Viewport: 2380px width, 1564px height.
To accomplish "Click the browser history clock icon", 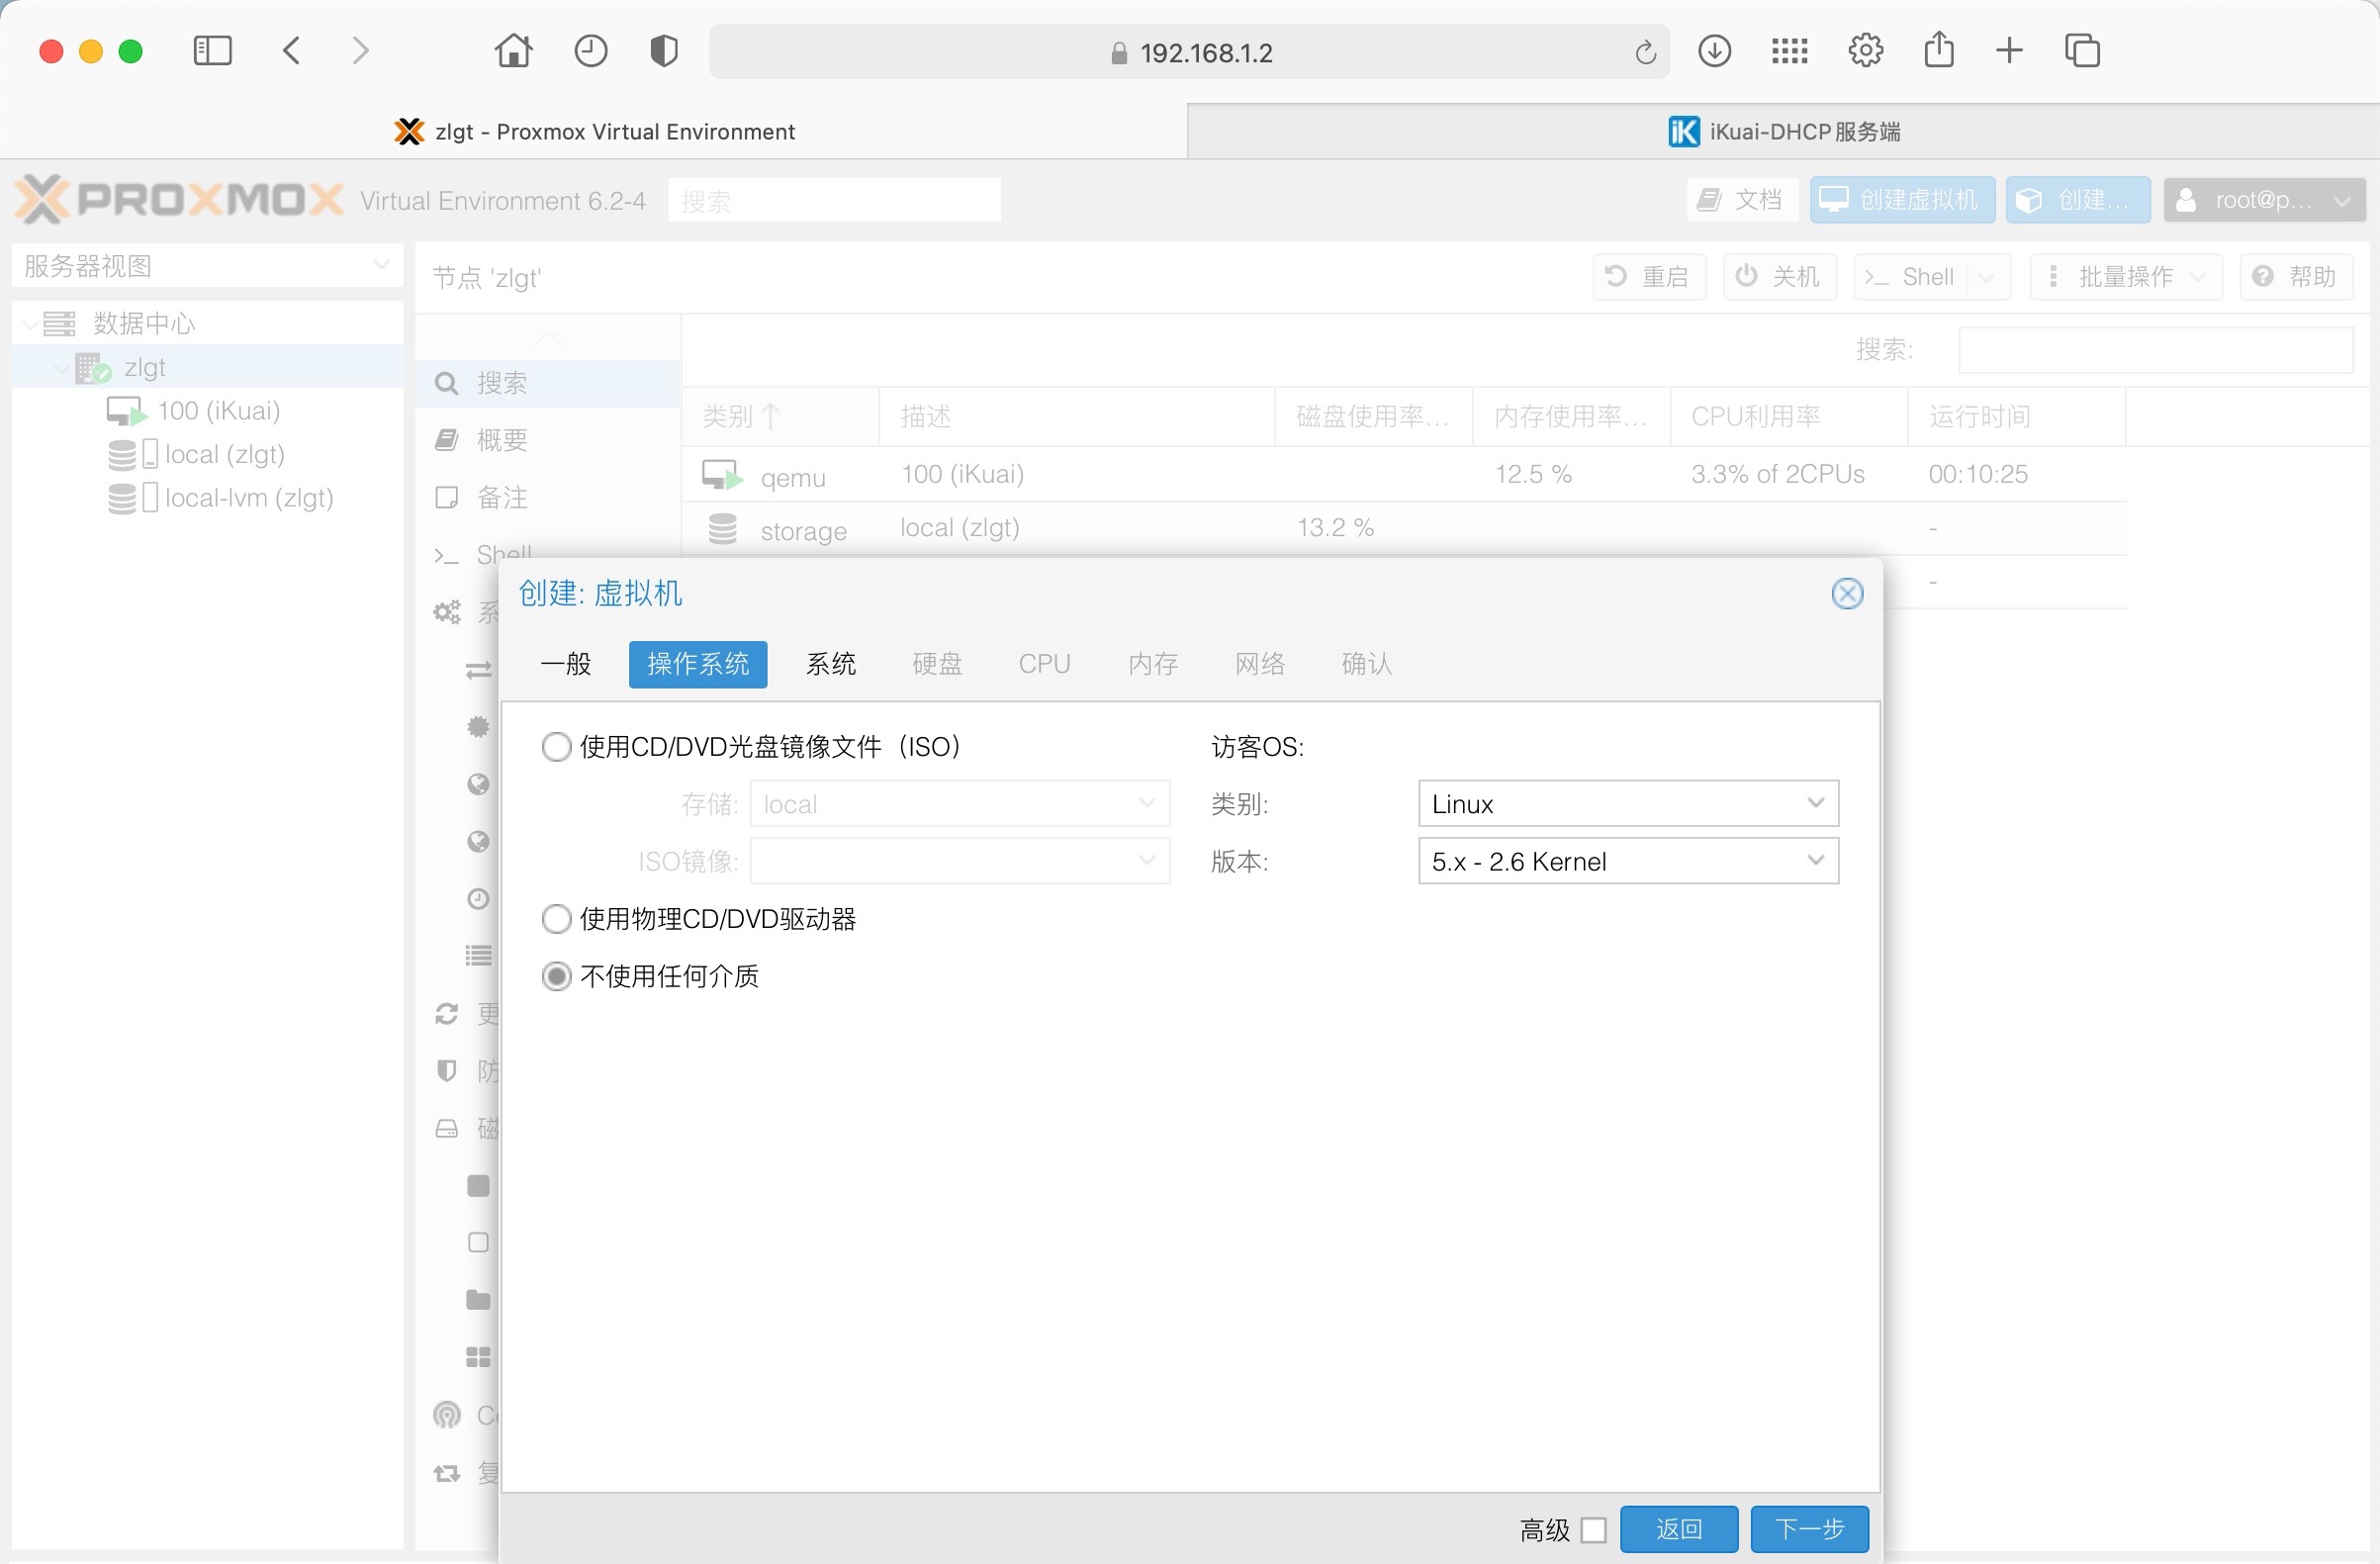I will (x=590, y=51).
